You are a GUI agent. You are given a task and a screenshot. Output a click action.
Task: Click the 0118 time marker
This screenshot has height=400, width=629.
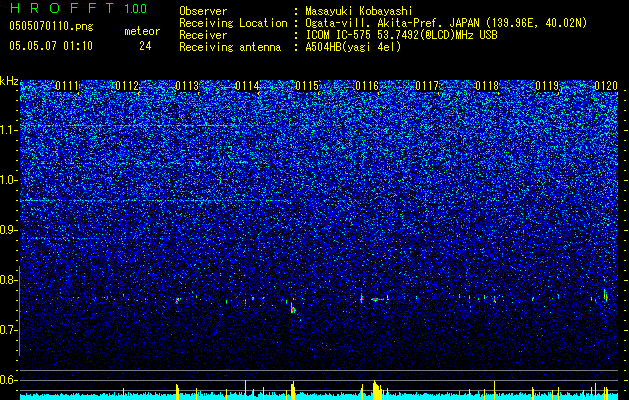coord(487,86)
